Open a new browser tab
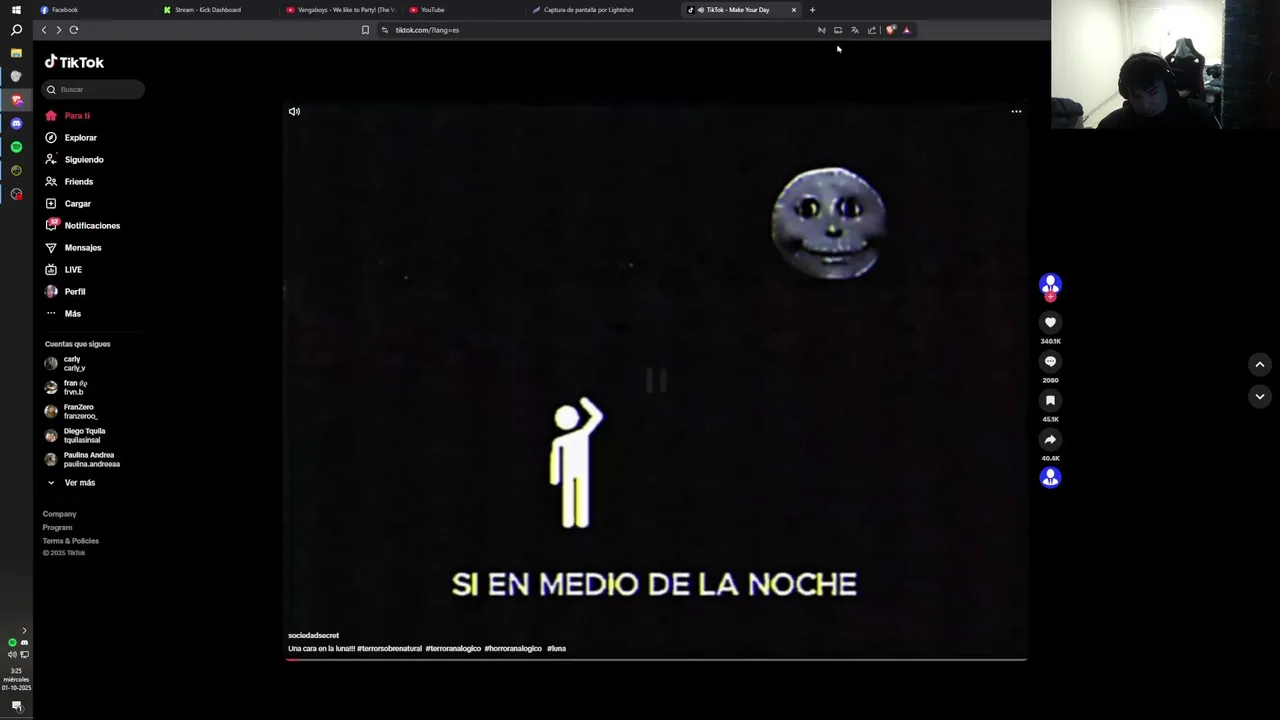 point(812,10)
